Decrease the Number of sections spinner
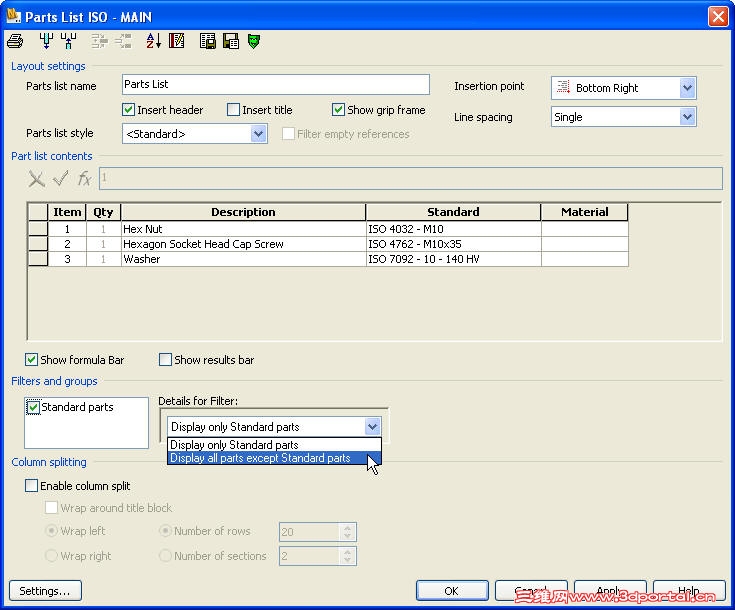The width and height of the screenshot is (735, 610). click(x=347, y=560)
